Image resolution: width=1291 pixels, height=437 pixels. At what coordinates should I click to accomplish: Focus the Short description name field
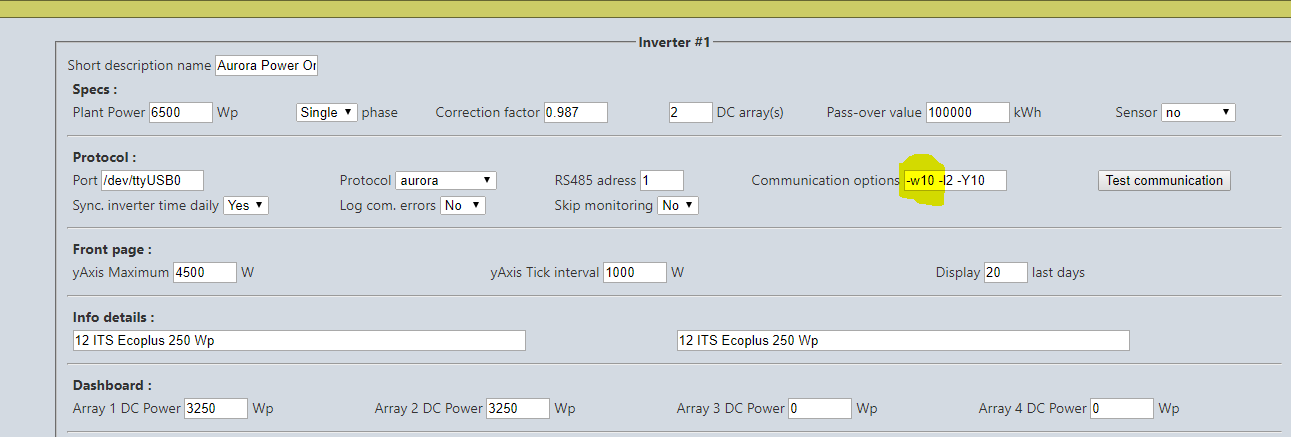tap(266, 65)
